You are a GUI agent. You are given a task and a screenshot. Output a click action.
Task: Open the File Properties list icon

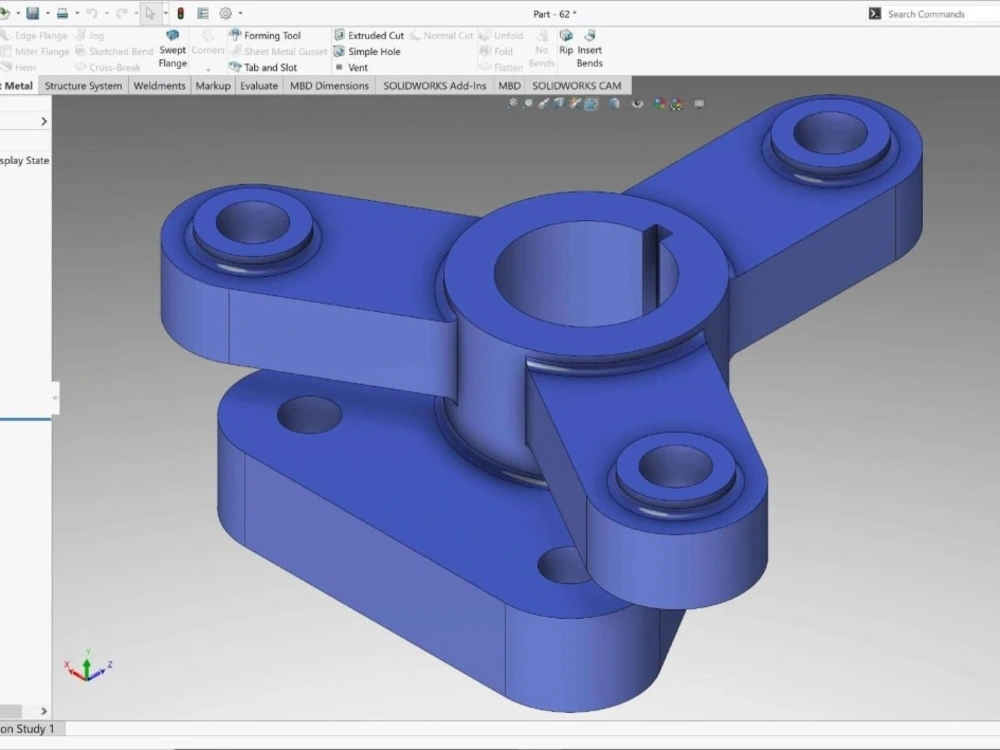click(203, 13)
